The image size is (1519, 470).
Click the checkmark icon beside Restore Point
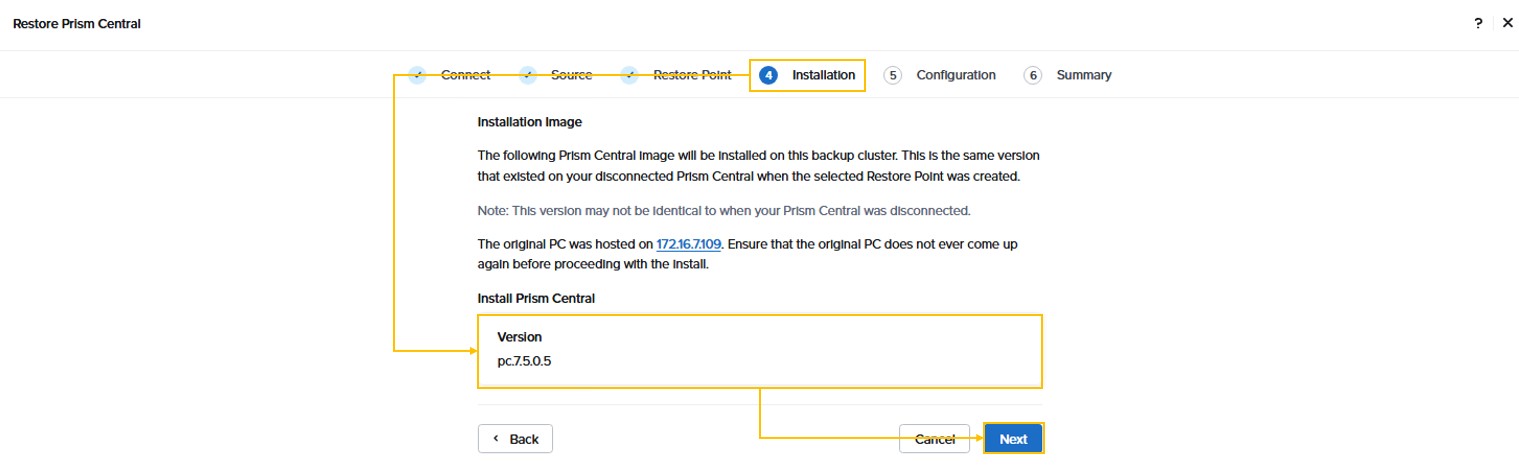pyautogui.click(x=630, y=75)
